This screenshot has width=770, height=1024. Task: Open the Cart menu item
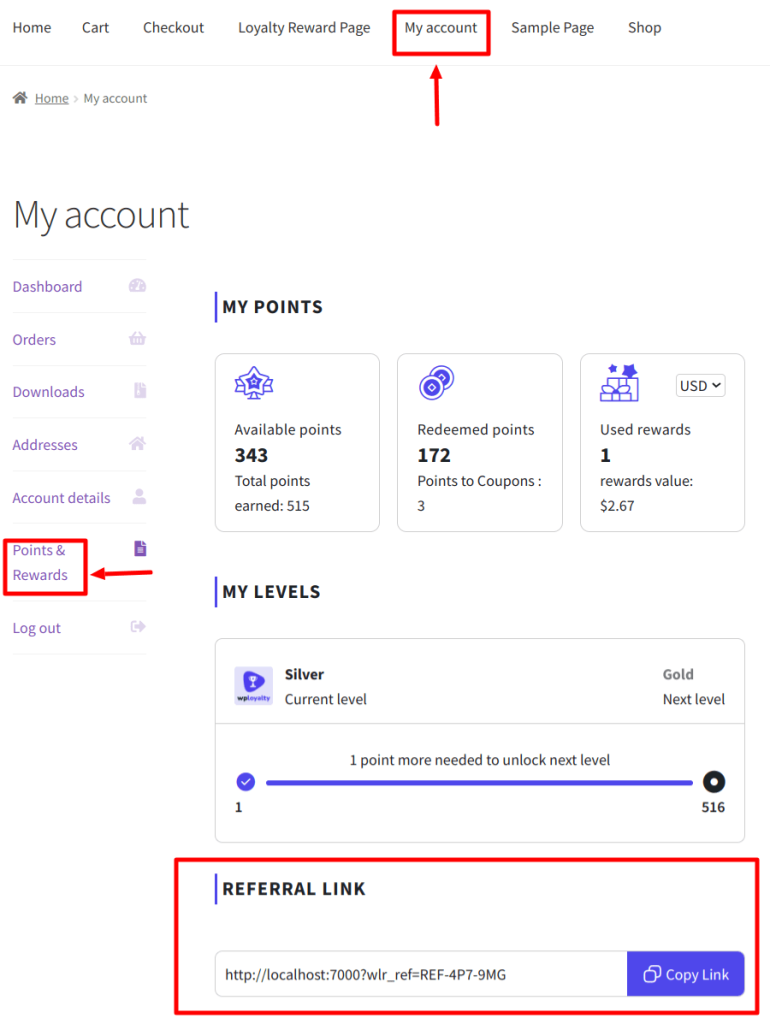pyautogui.click(x=95, y=27)
